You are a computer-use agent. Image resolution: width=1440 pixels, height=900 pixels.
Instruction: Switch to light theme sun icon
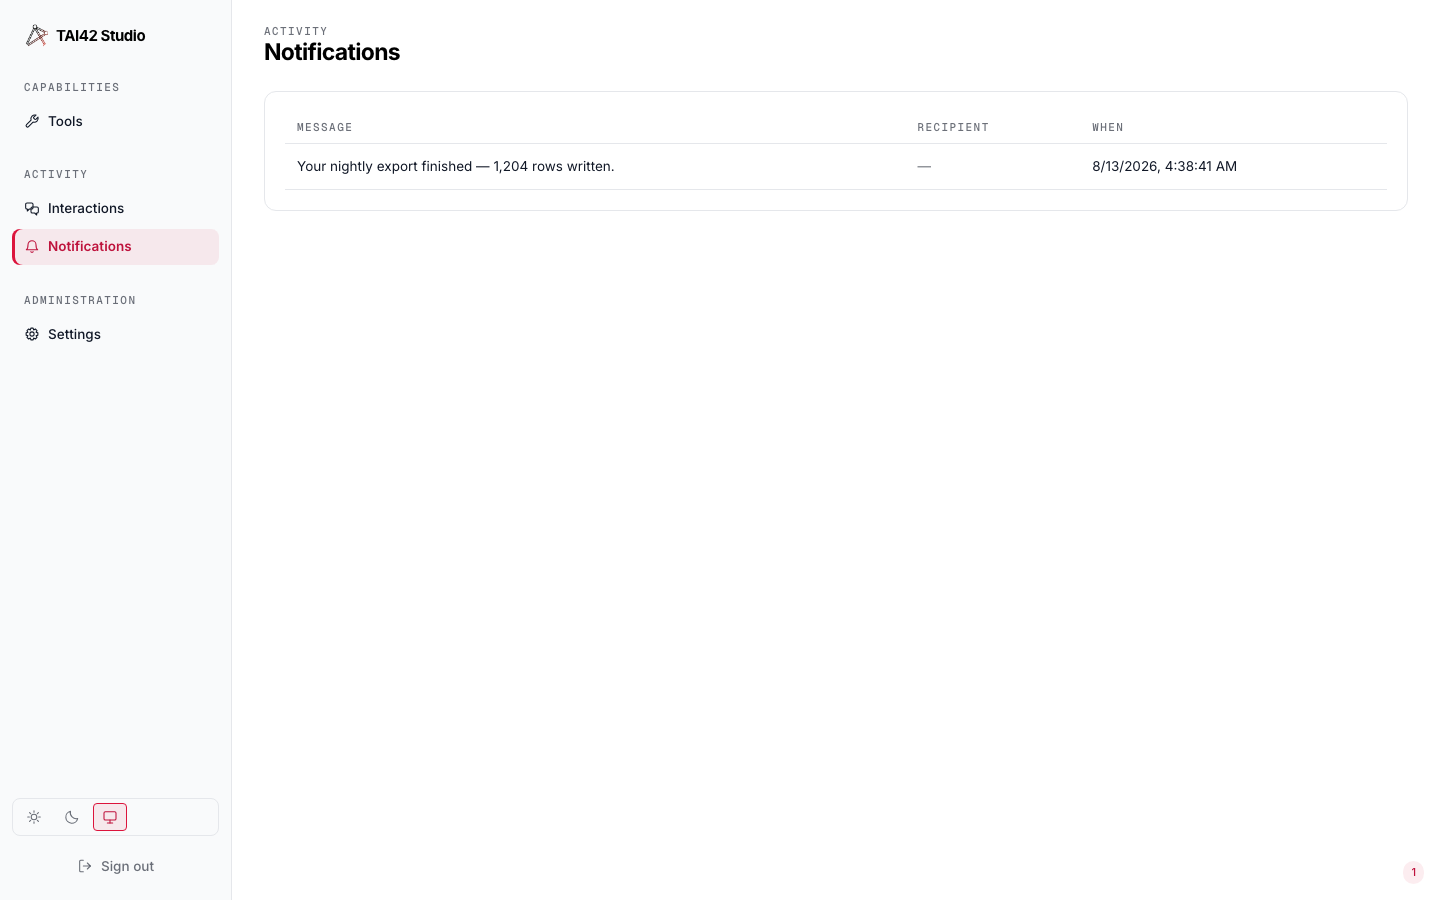(x=34, y=817)
